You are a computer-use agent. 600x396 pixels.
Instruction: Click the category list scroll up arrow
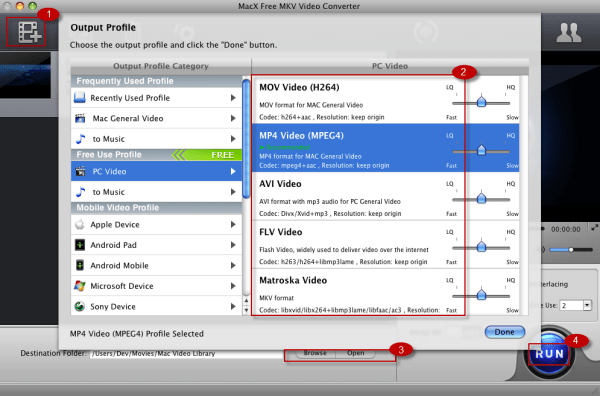click(246, 301)
